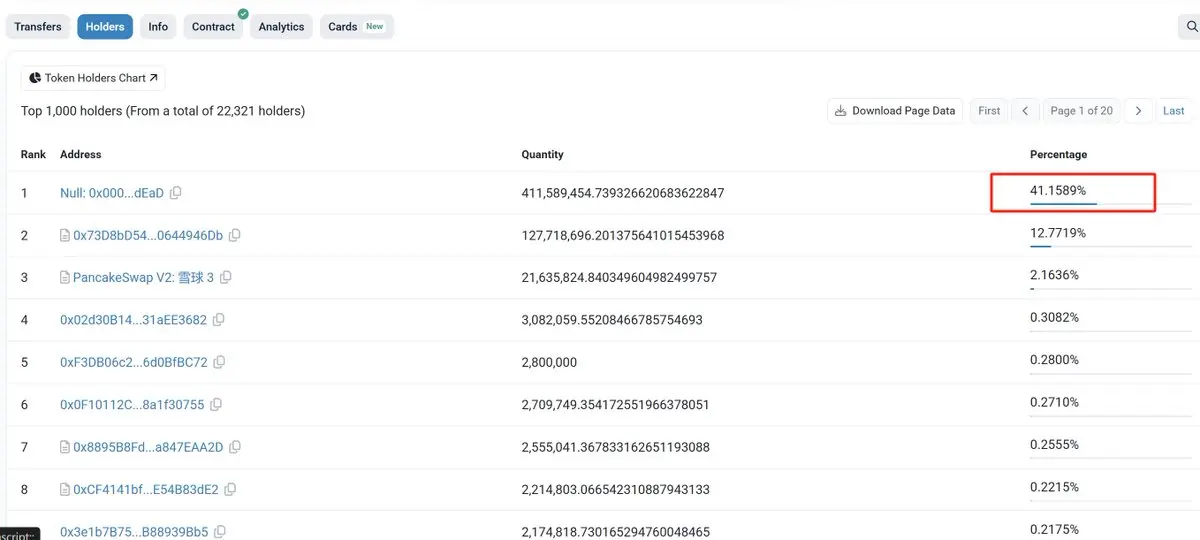Click the Rank column header

tap(33, 155)
